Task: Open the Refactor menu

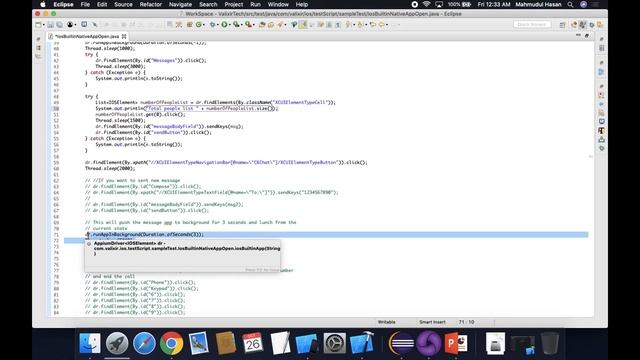Action: click(151, 4)
